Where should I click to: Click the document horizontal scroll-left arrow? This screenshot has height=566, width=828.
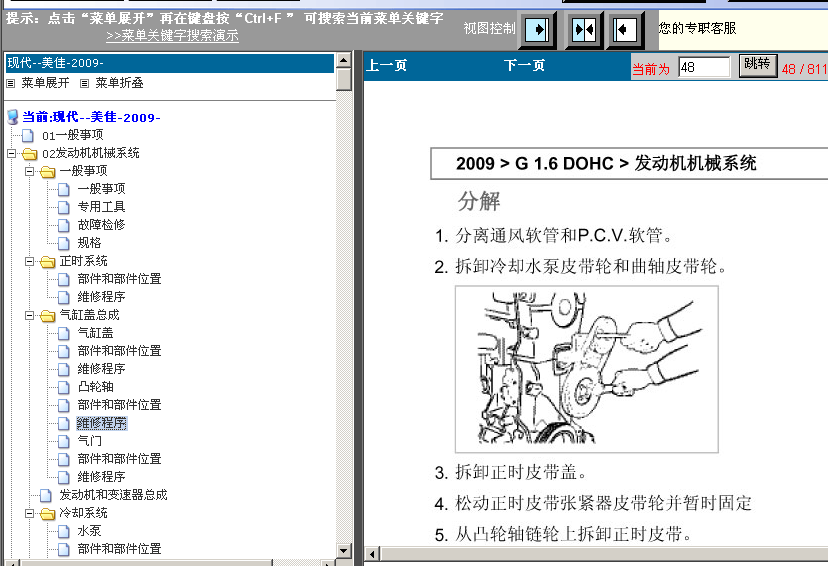click(x=372, y=554)
